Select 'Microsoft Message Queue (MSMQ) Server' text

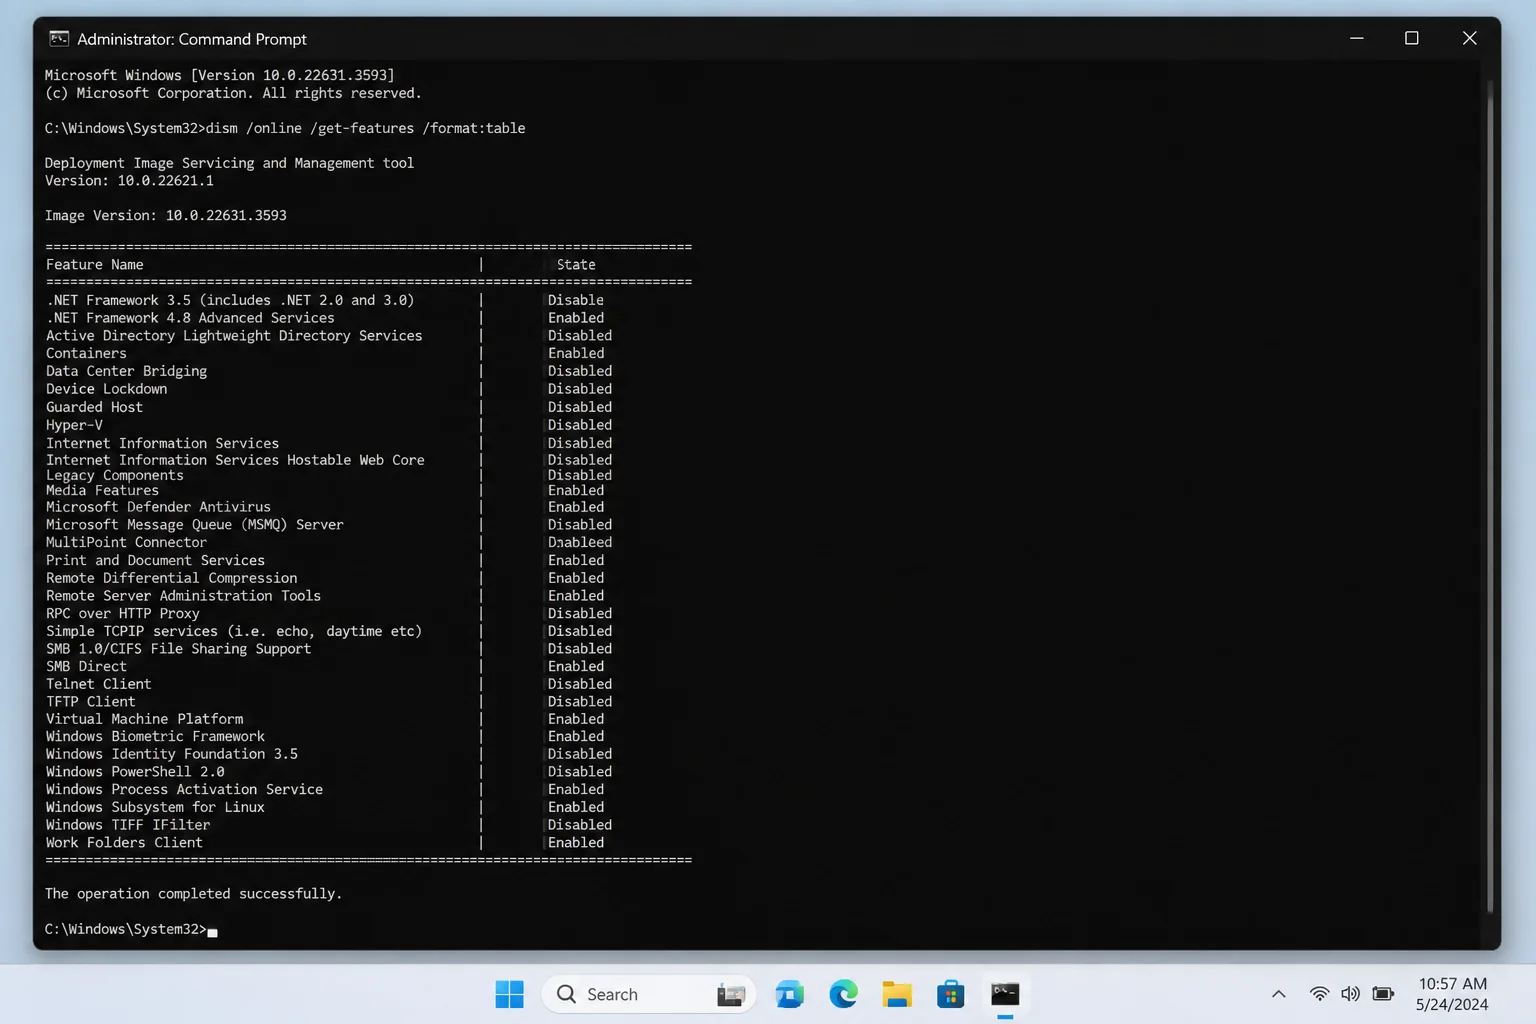click(195, 525)
